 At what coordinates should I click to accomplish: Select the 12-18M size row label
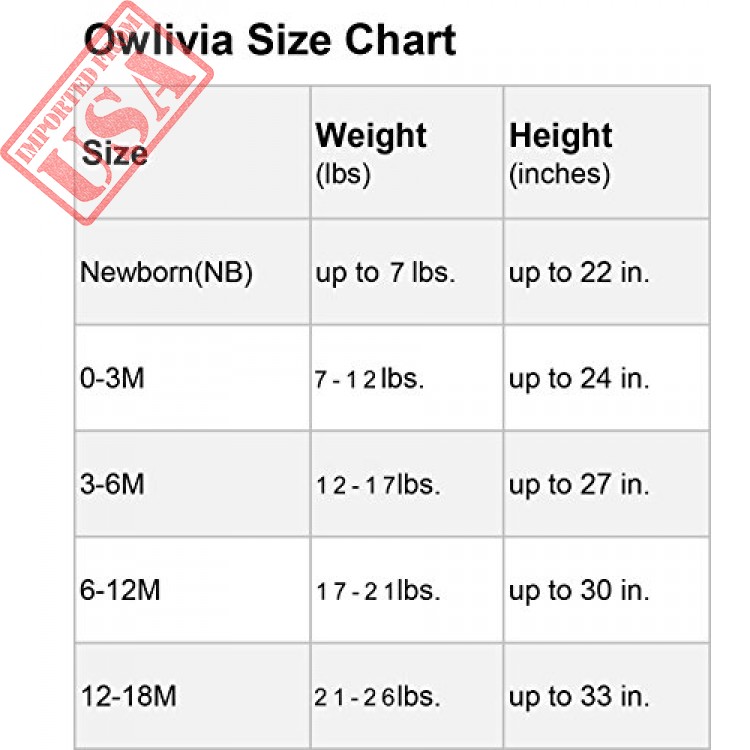(193, 696)
